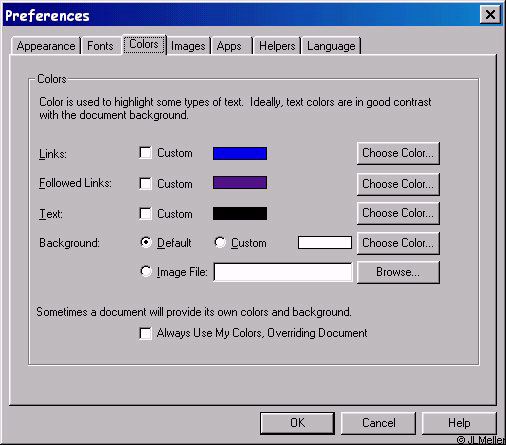Confirm preferences with OK button

tap(297, 423)
